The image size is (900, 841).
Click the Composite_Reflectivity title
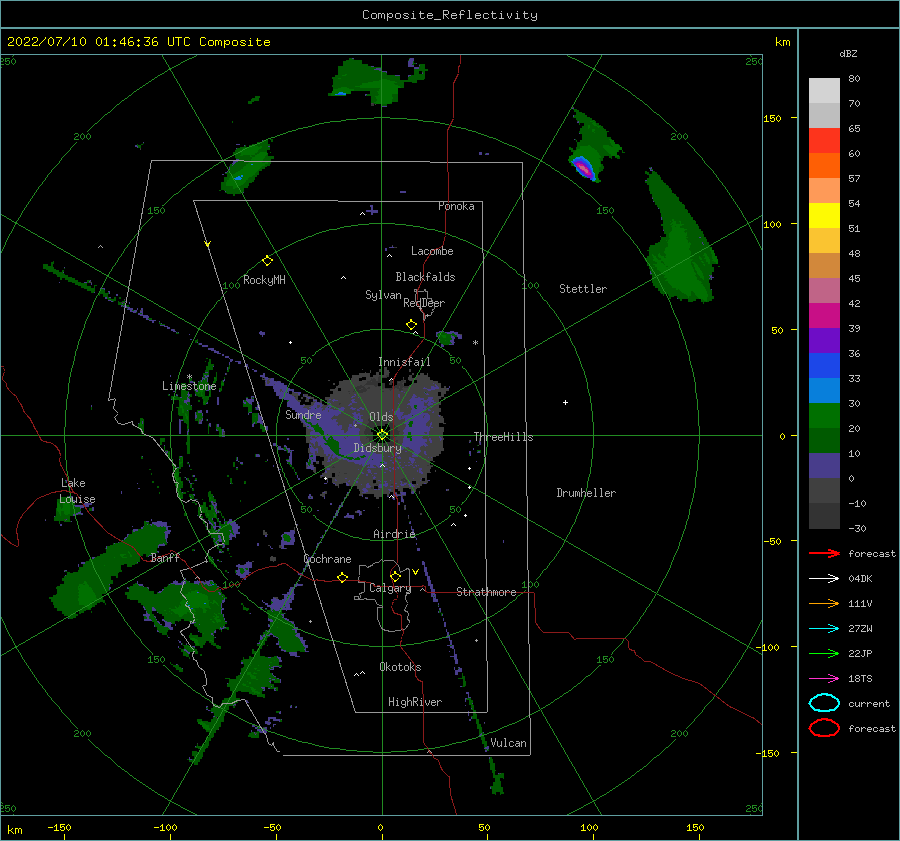[x=450, y=14]
